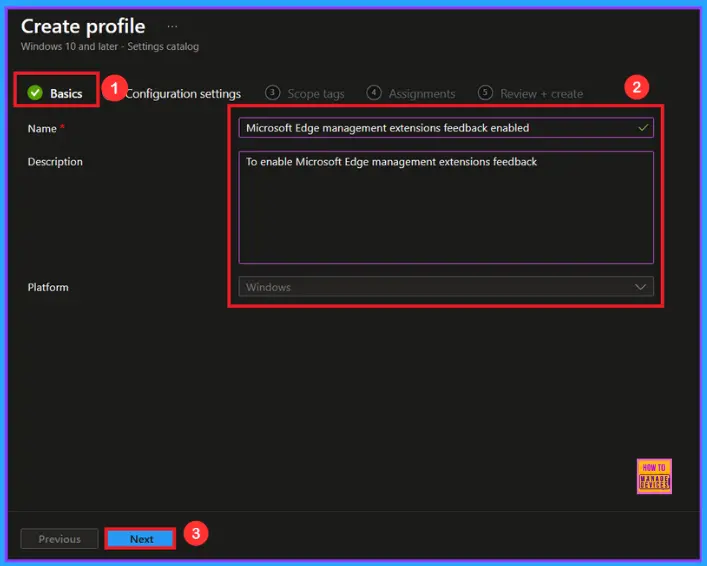The height and width of the screenshot is (566, 707).
Task: Click the Name label
Action: pos(42,129)
